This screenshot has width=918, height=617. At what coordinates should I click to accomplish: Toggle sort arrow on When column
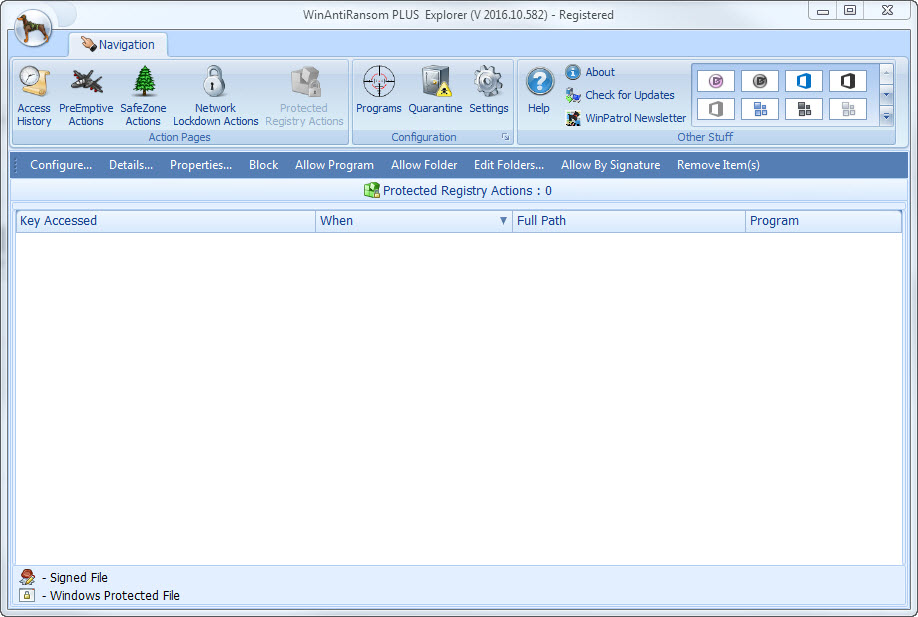pyautogui.click(x=503, y=221)
